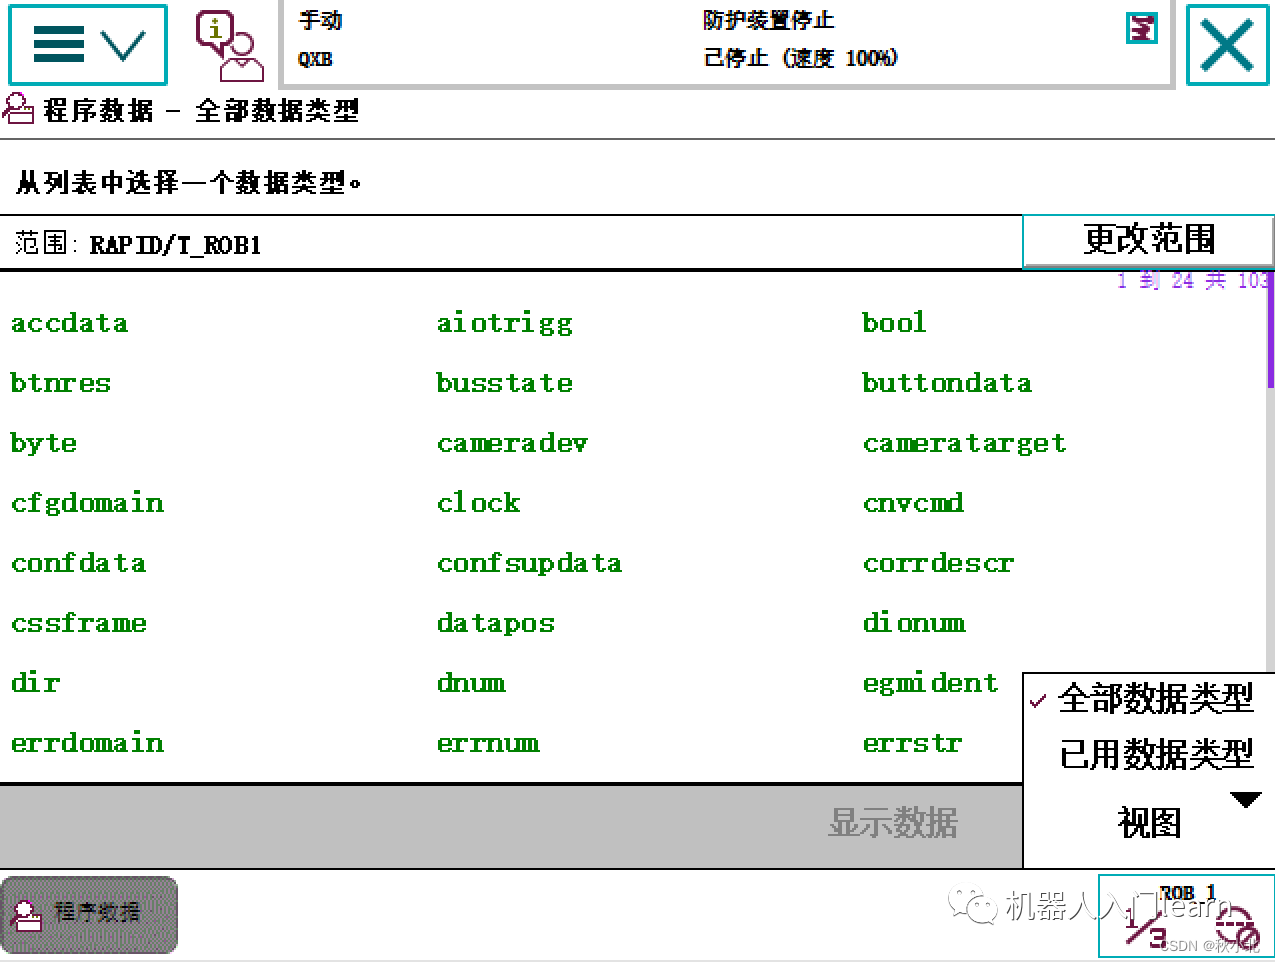This screenshot has height=962, width=1275.
Task: Expand the arrow beside the main menu button
Action: click(123, 44)
